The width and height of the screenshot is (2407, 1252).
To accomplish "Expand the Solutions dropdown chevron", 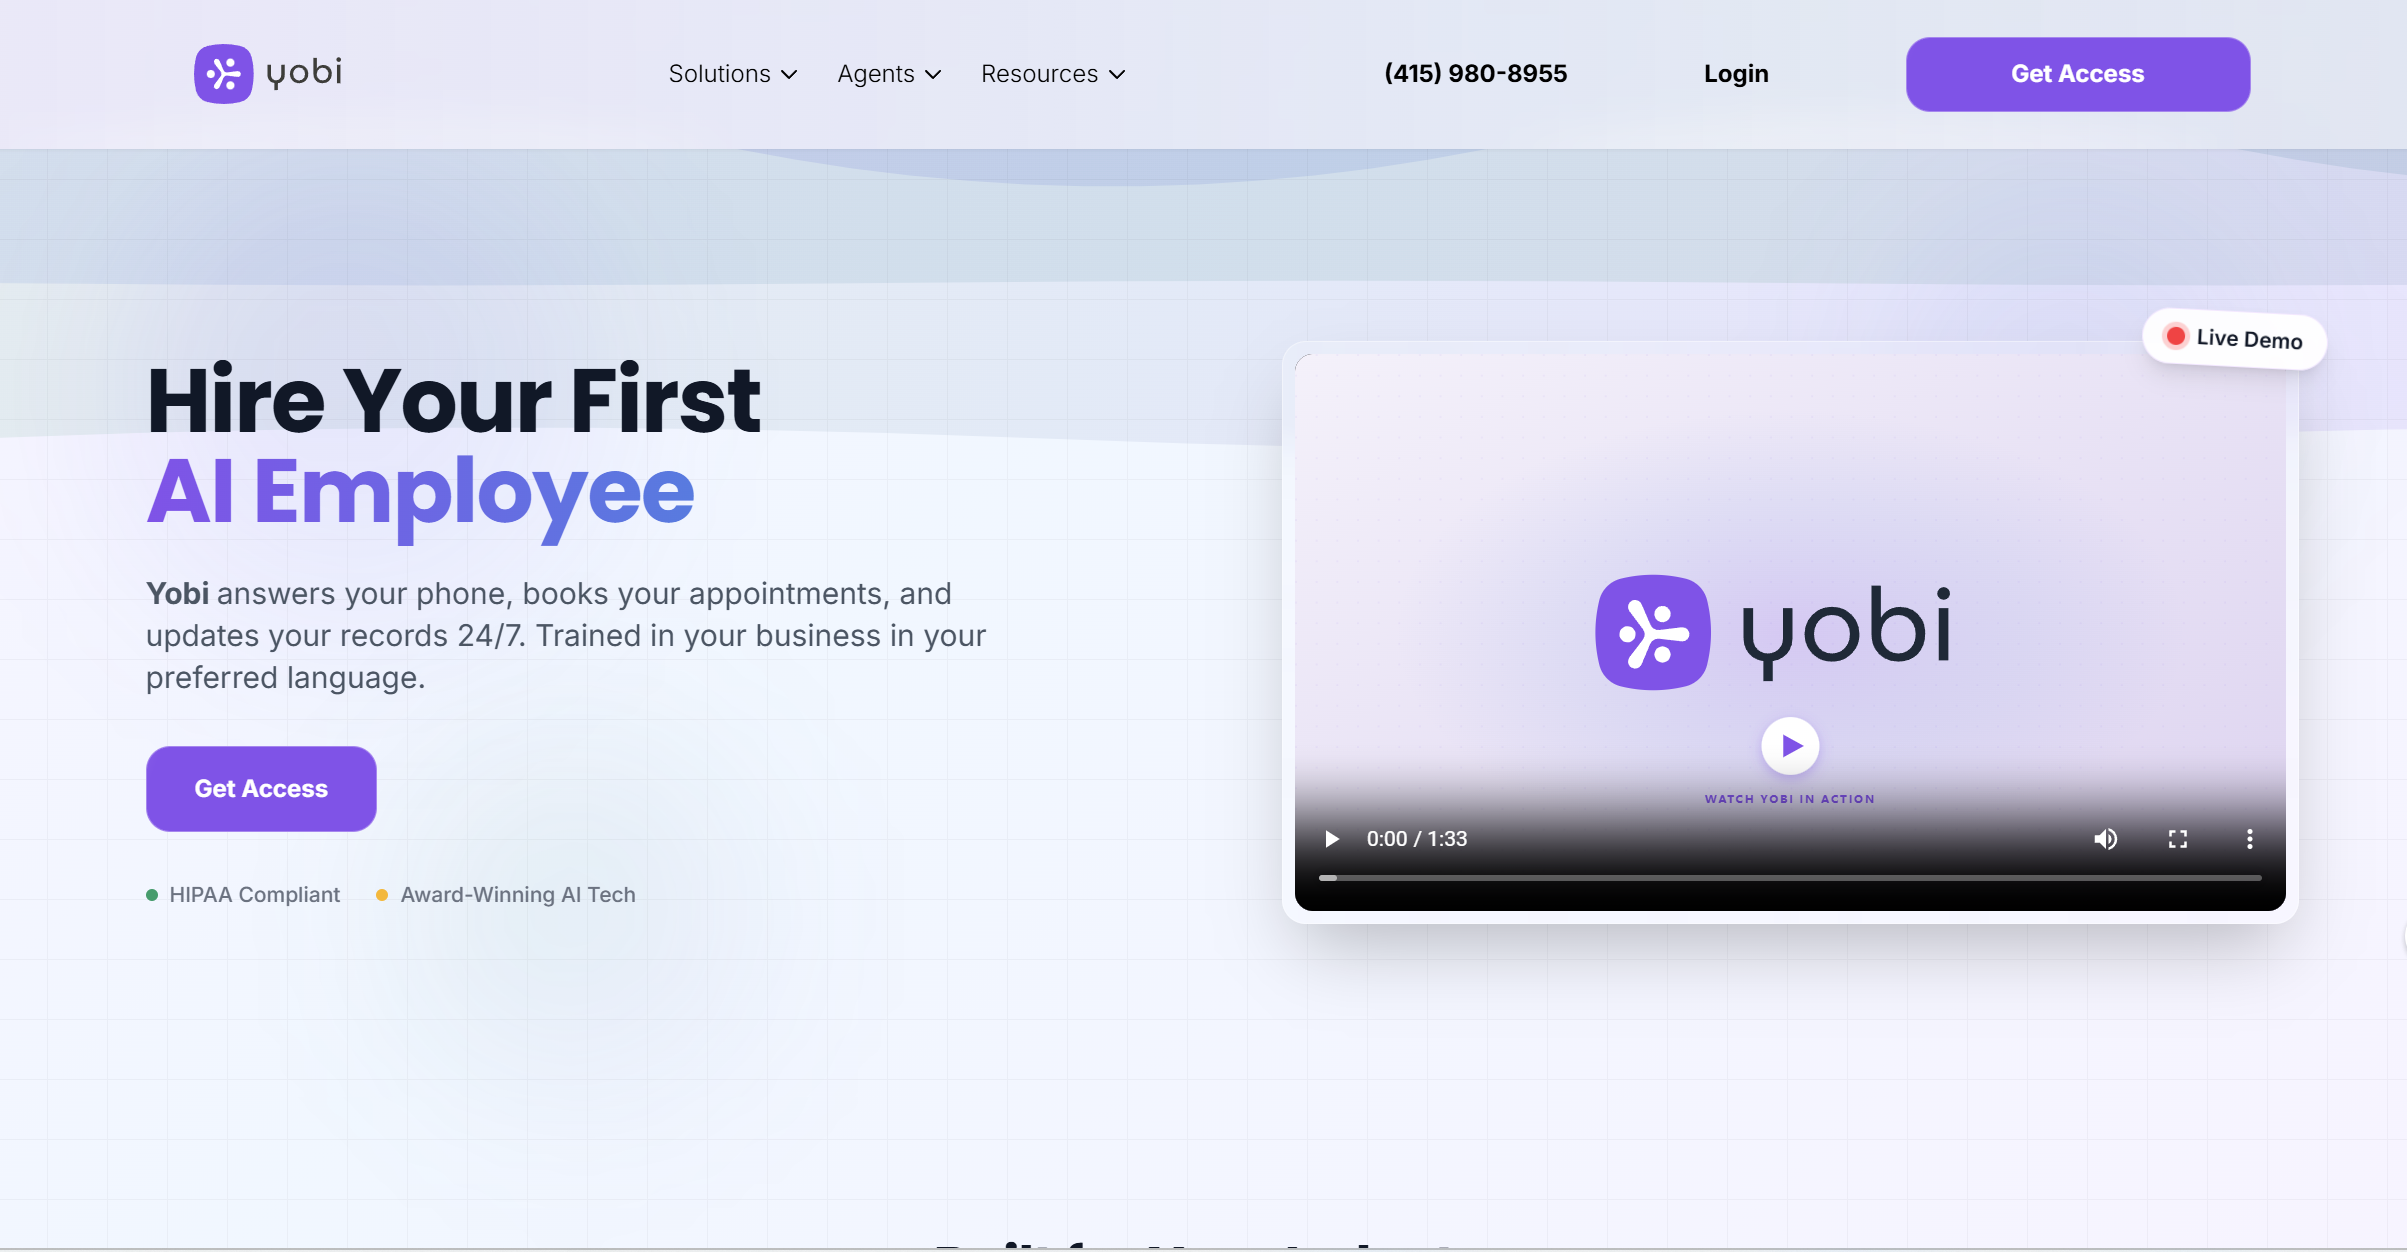I will coord(789,75).
